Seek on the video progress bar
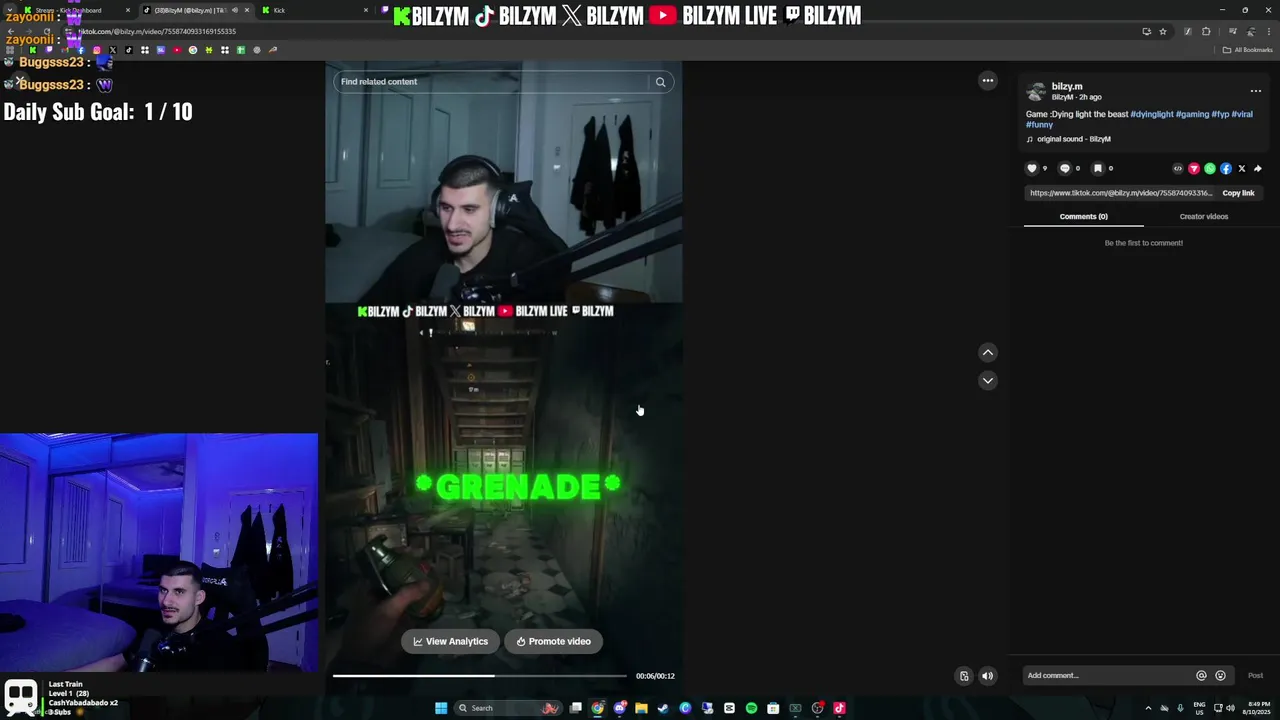This screenshot has height=720, width=1280. [x=480, y=676]
